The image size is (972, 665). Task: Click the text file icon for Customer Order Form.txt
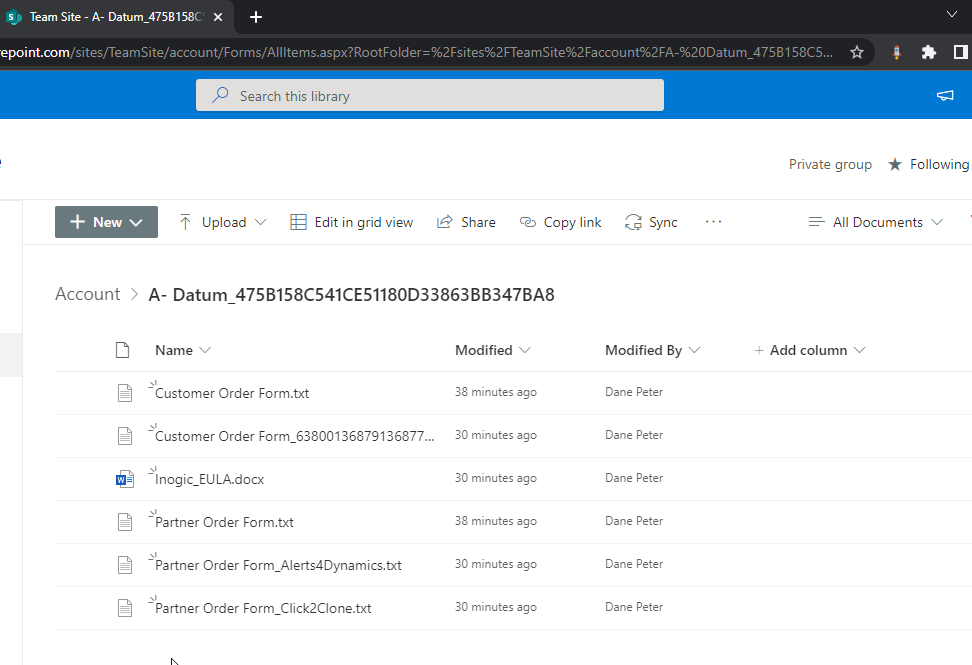tap(125, 393)
